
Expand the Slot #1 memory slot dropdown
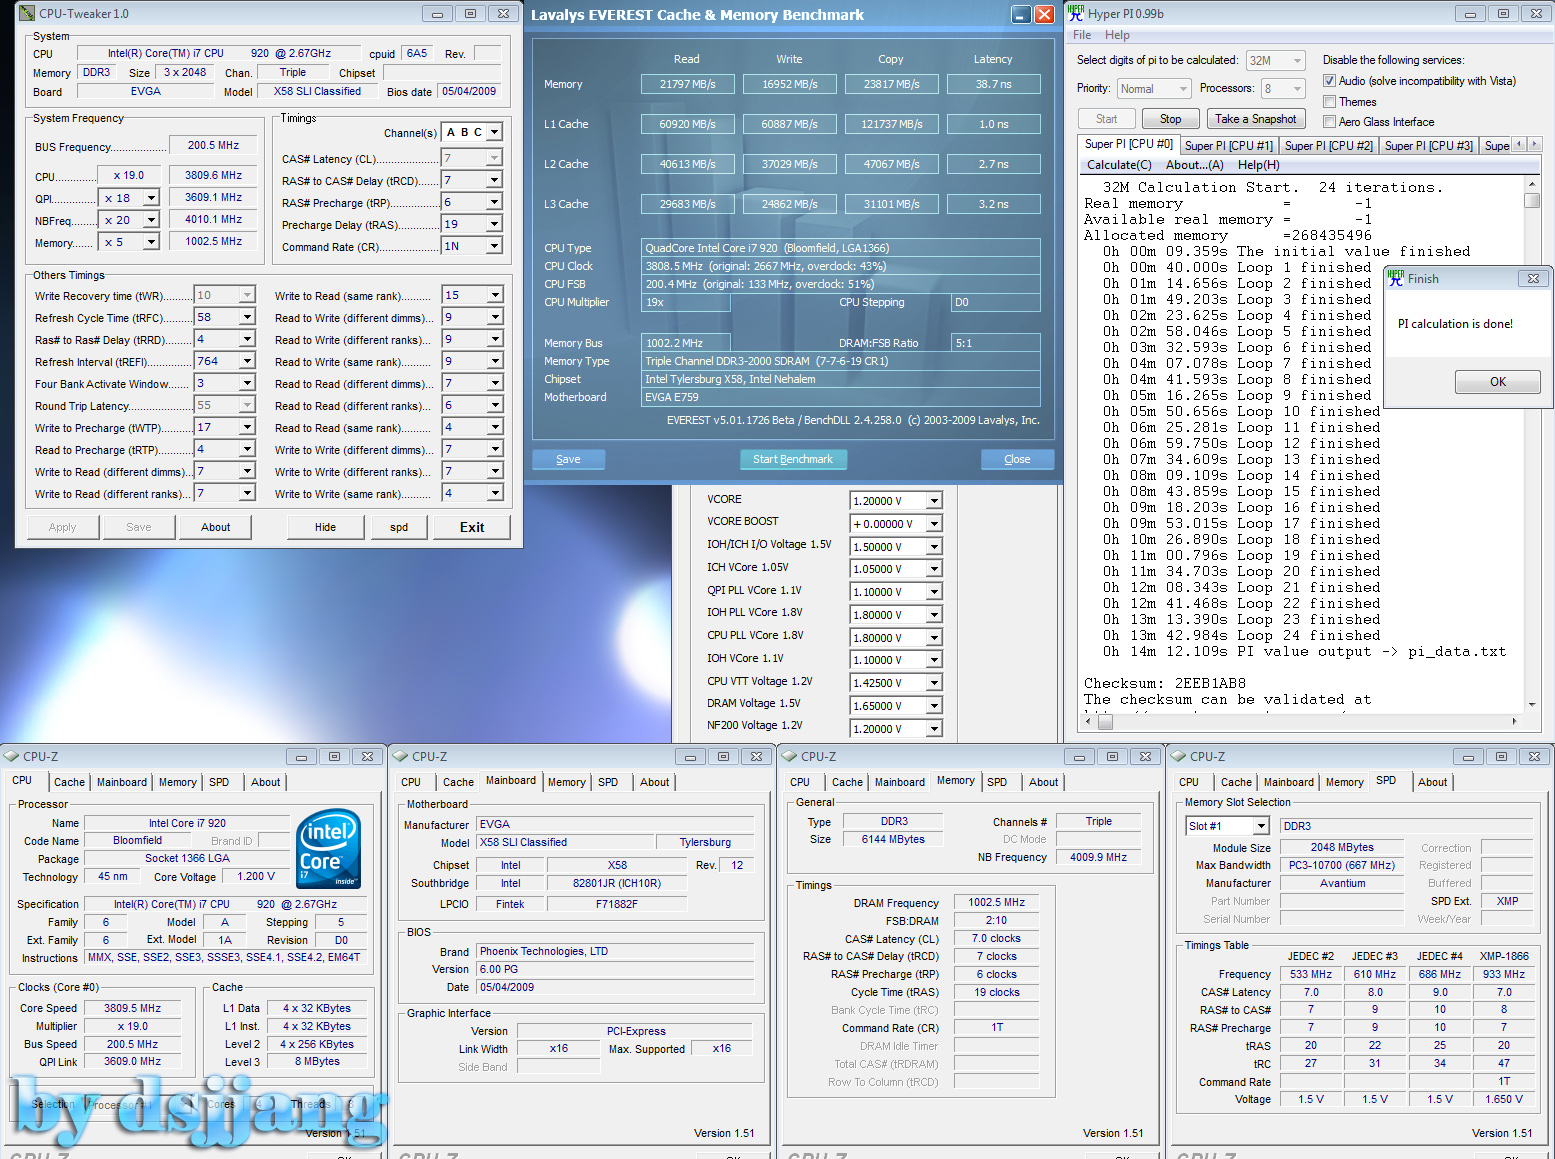pos(1261,826)
